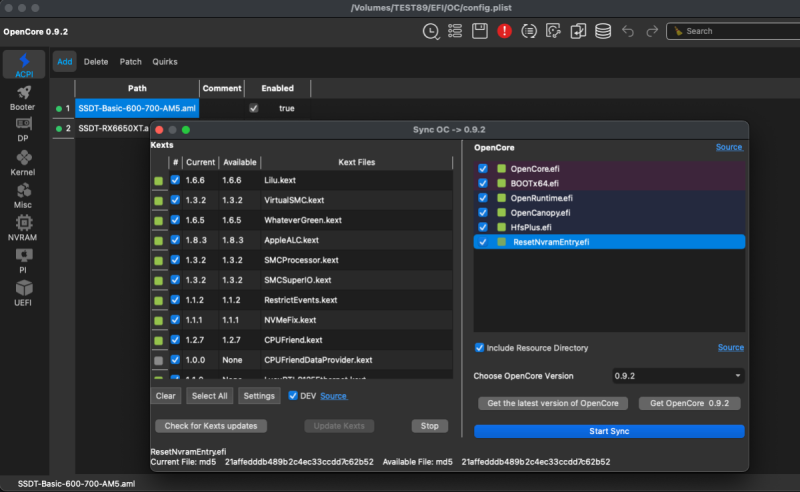Open the DP section in sidebar

(x=23, y=130)
